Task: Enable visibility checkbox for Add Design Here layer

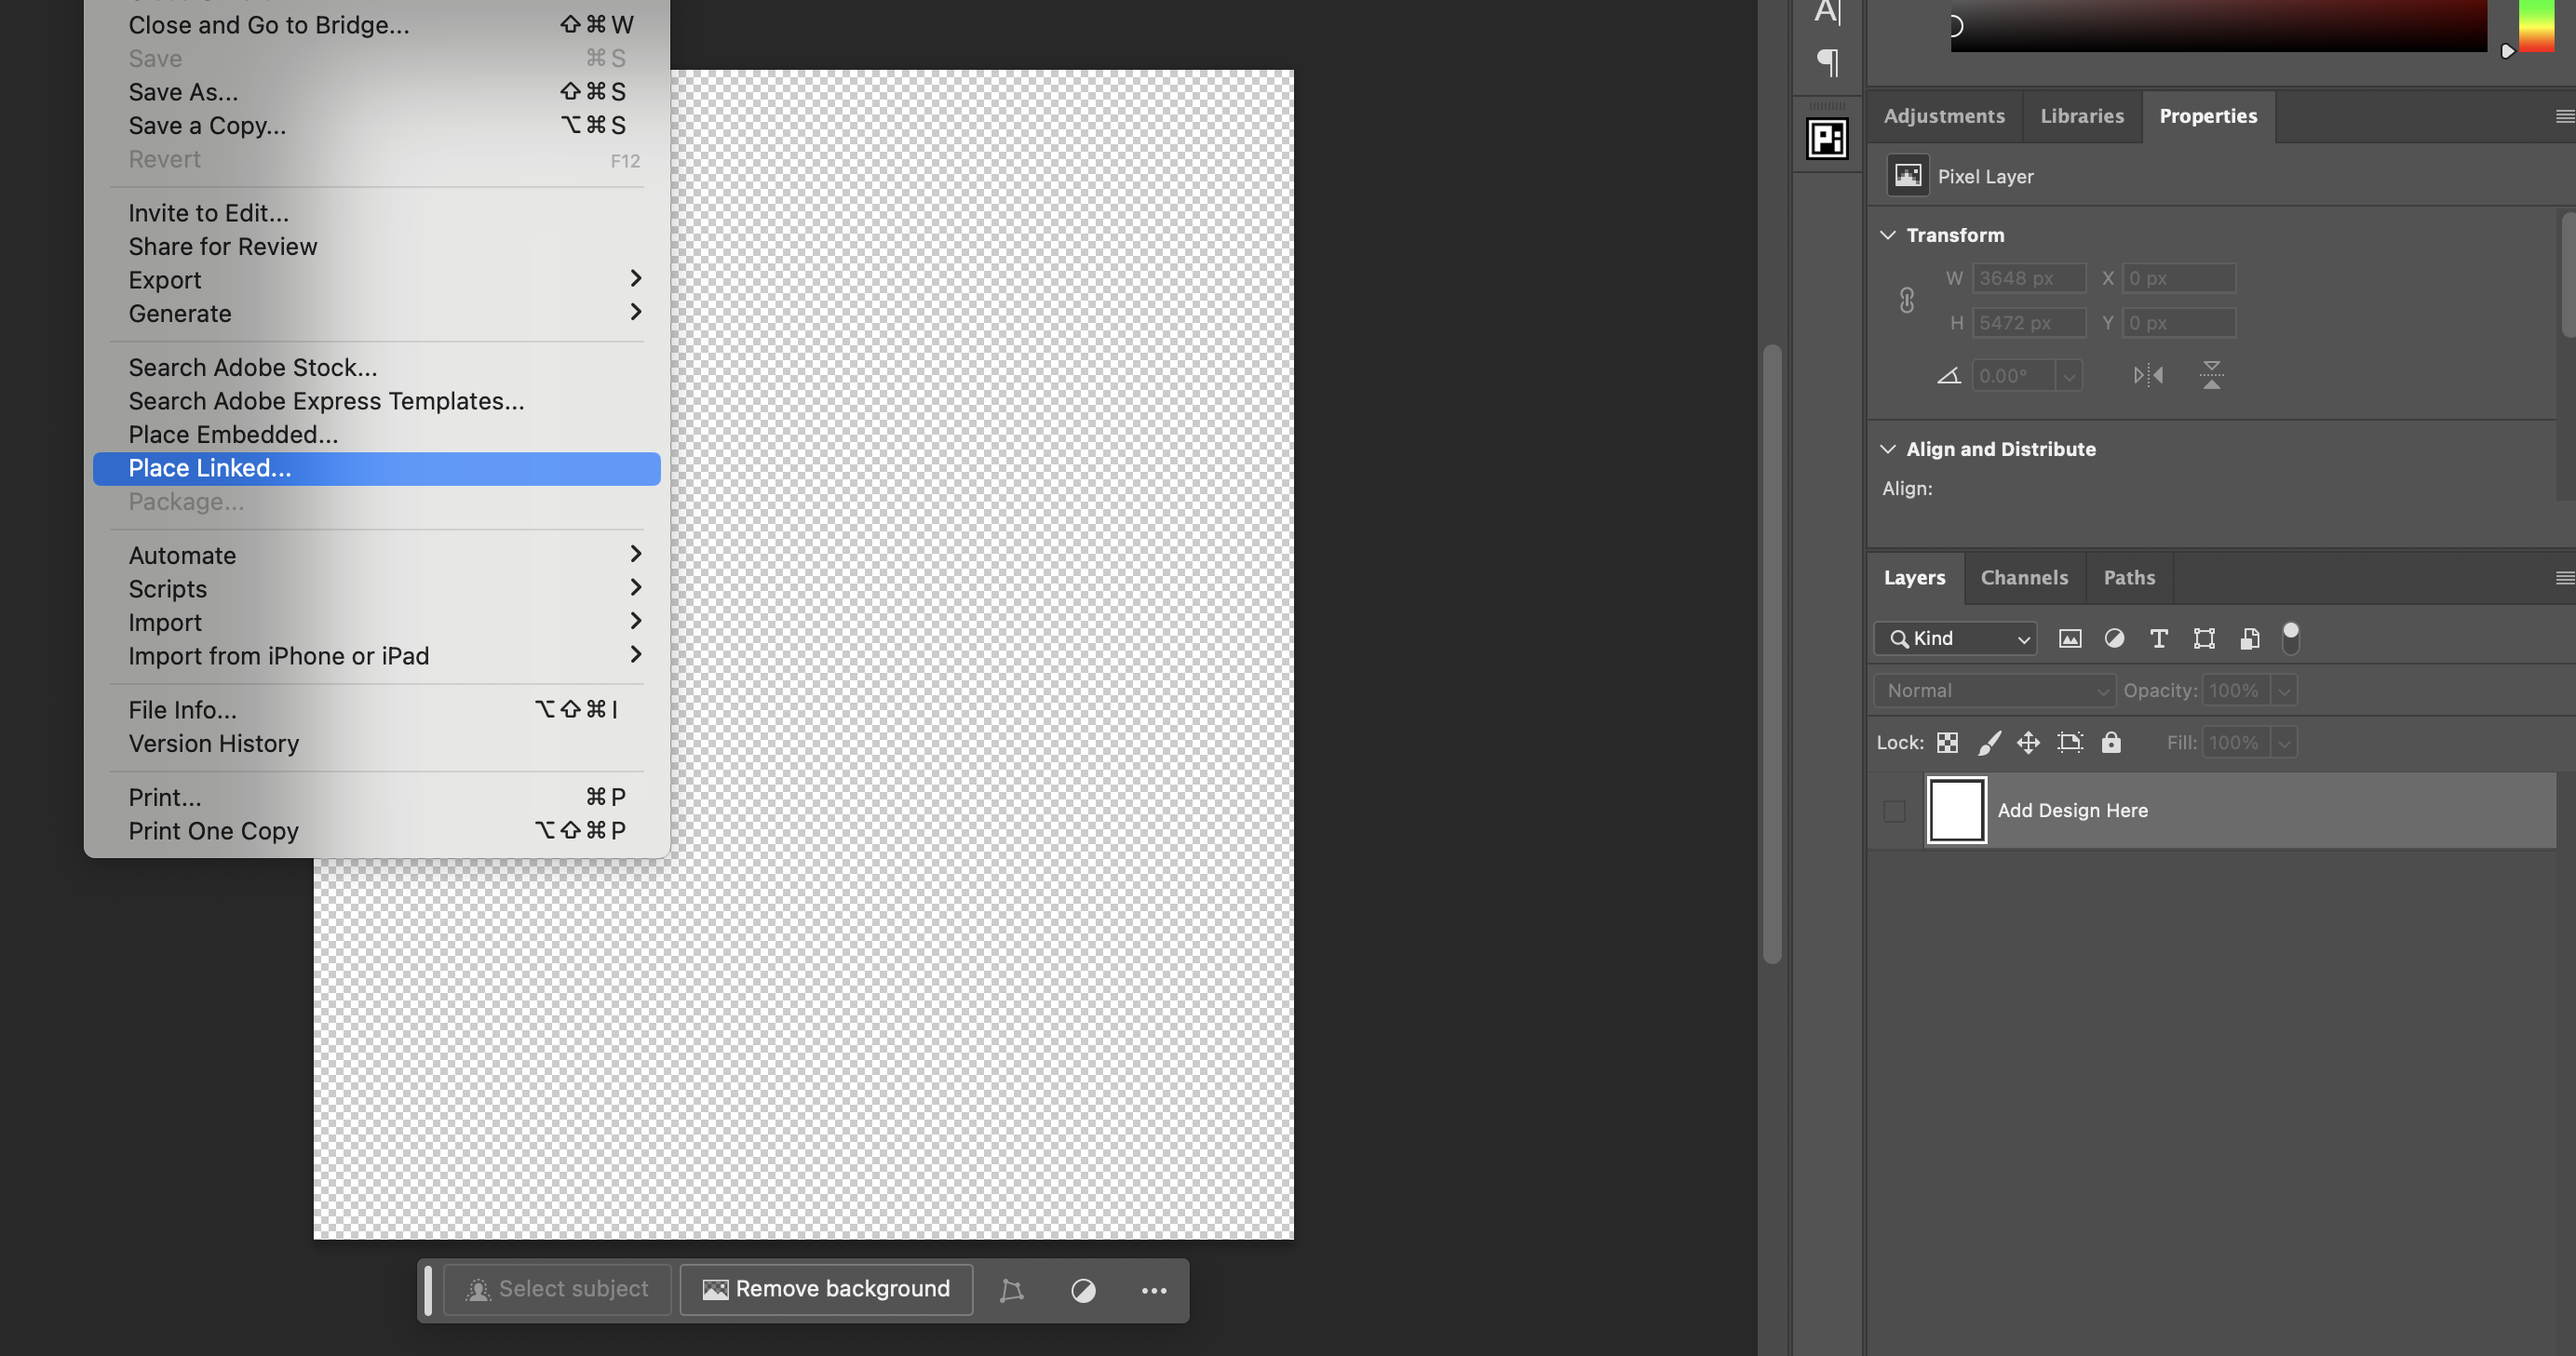Action: click(x=1894, y=811)
